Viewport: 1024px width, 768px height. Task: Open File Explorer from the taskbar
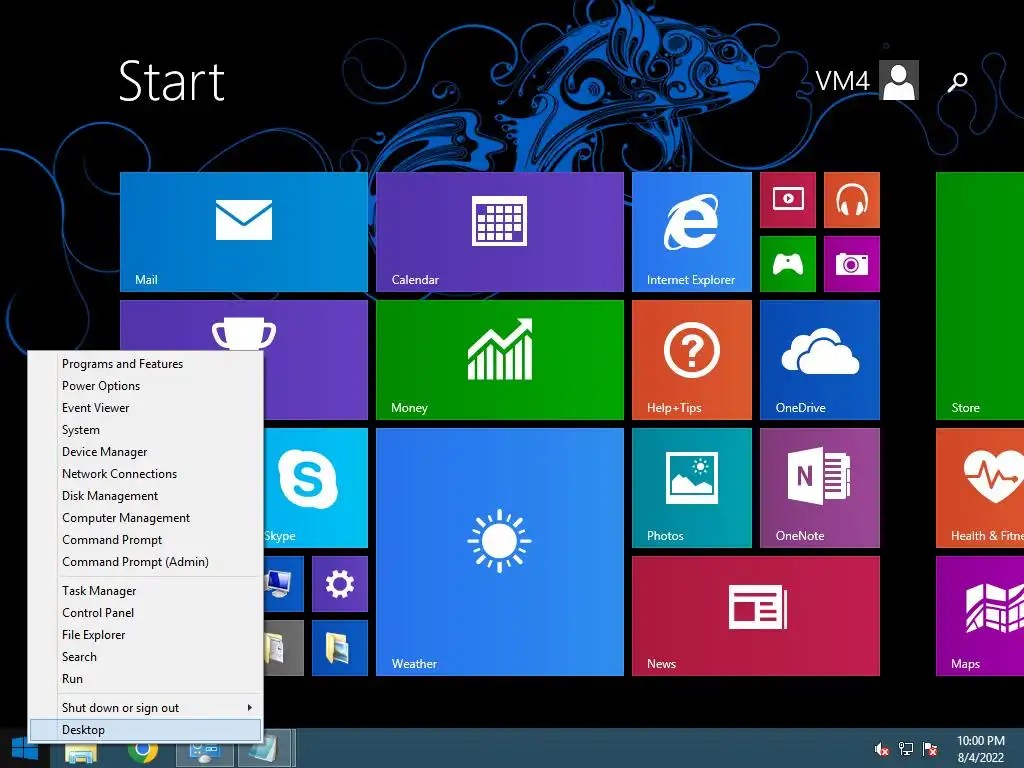click(x=81, y=752)
